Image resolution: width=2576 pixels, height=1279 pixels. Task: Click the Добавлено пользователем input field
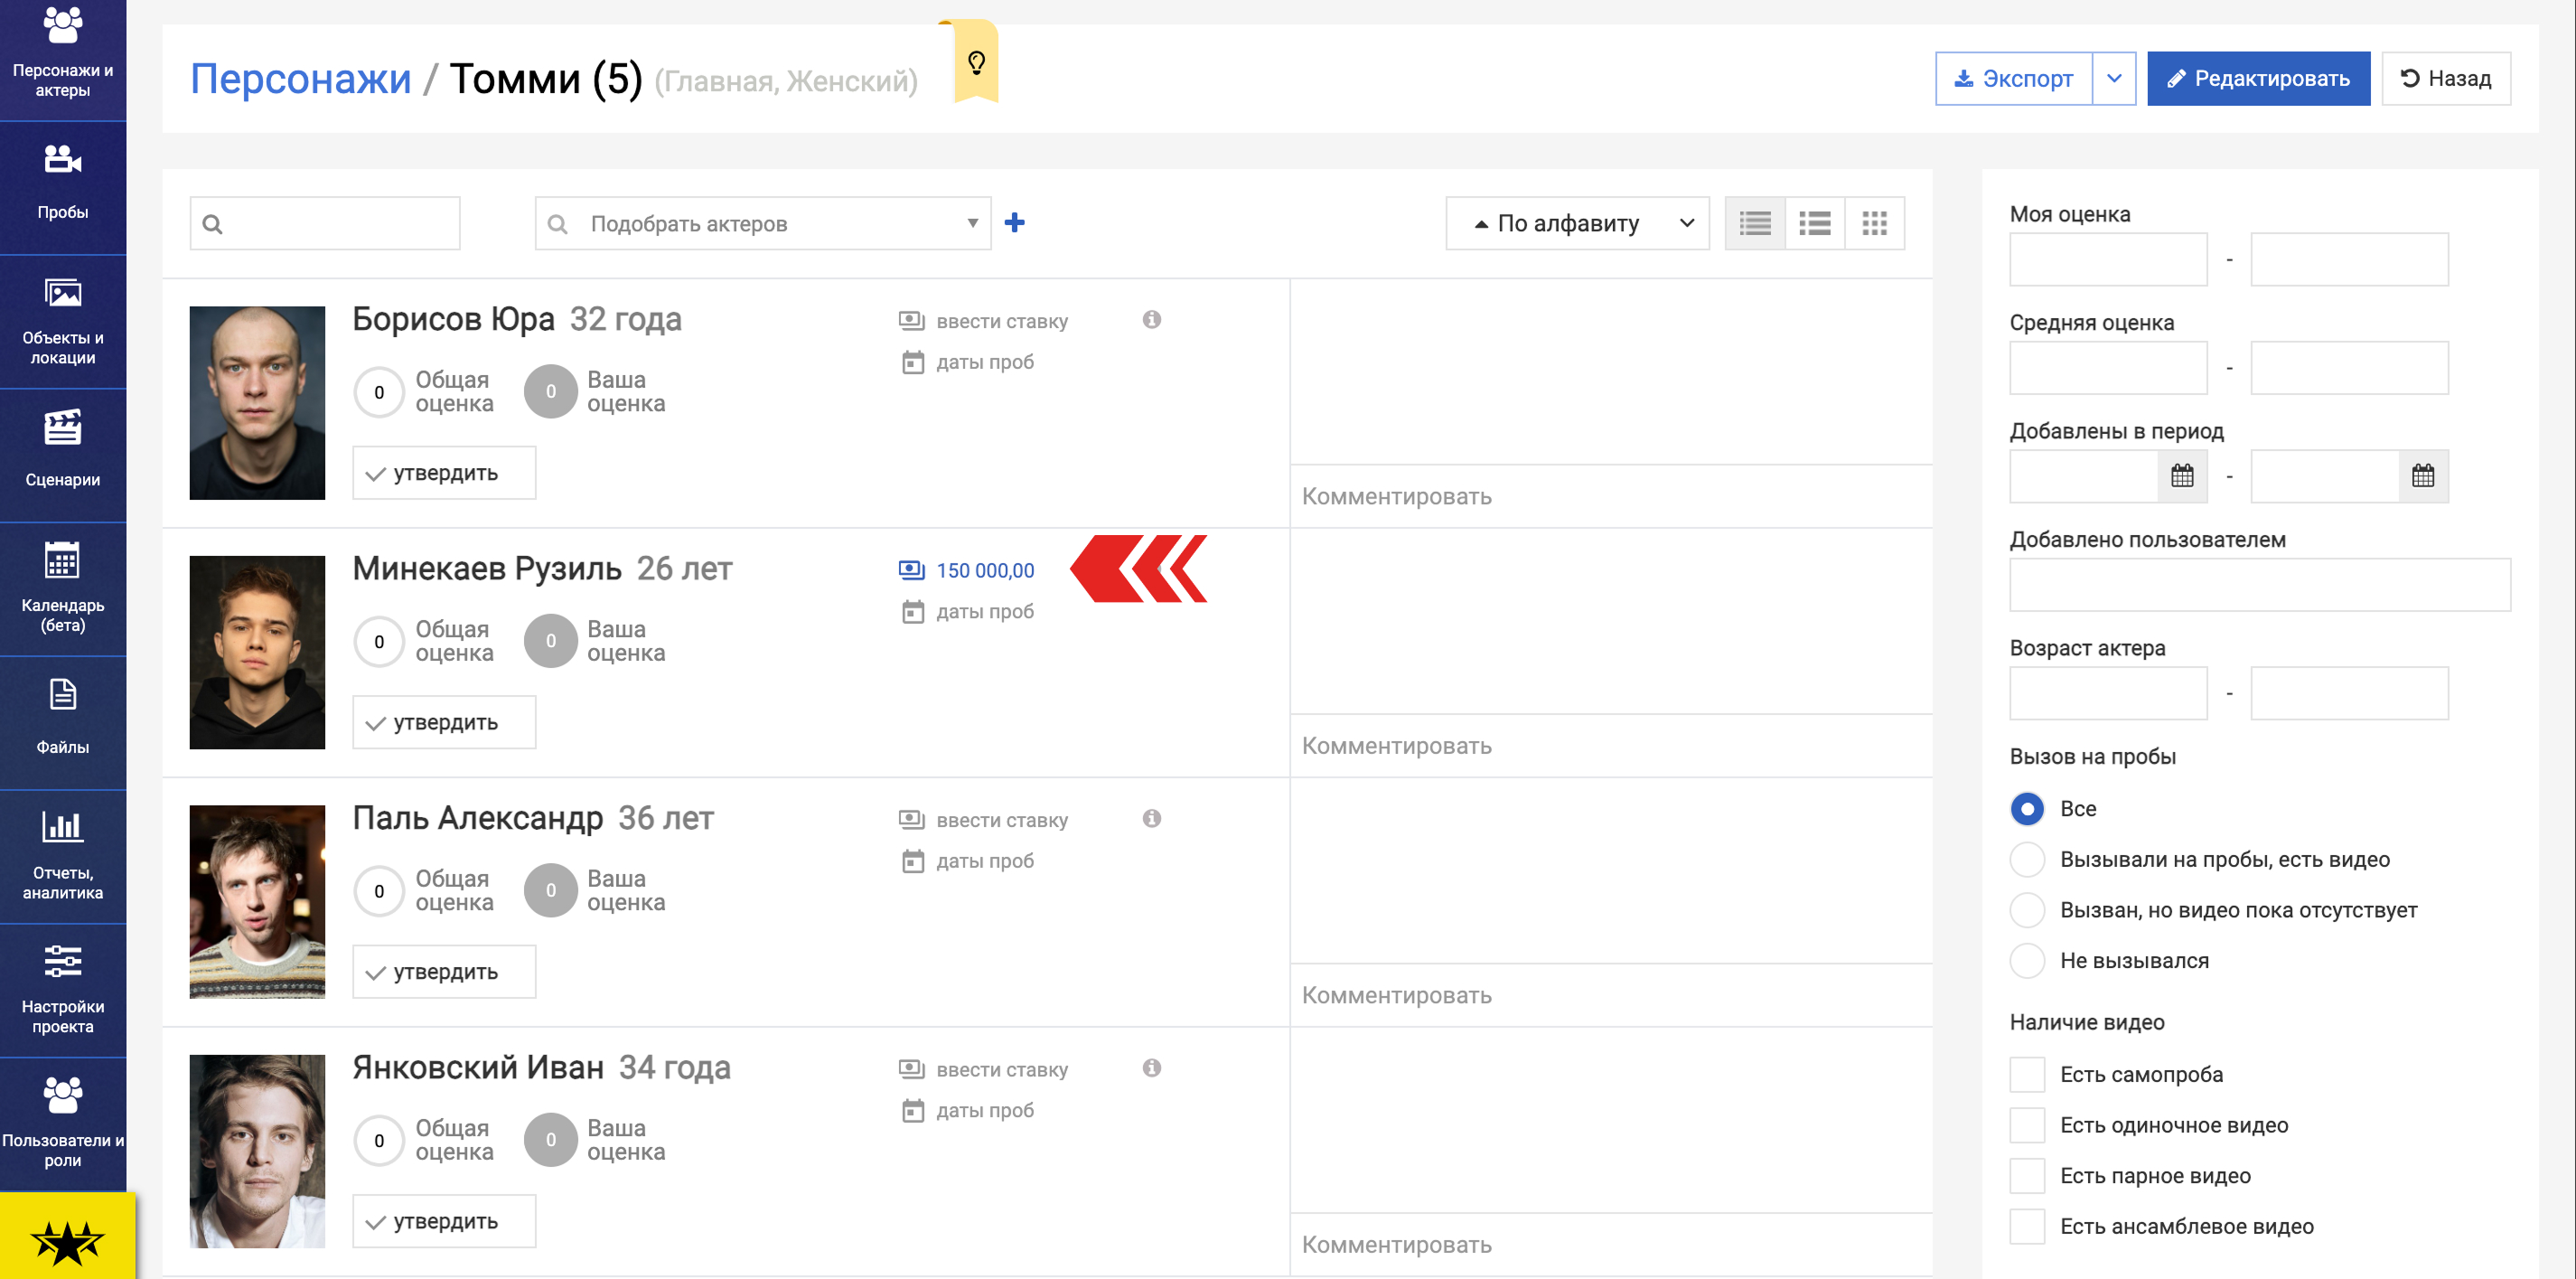click(x=2260, y=585)
